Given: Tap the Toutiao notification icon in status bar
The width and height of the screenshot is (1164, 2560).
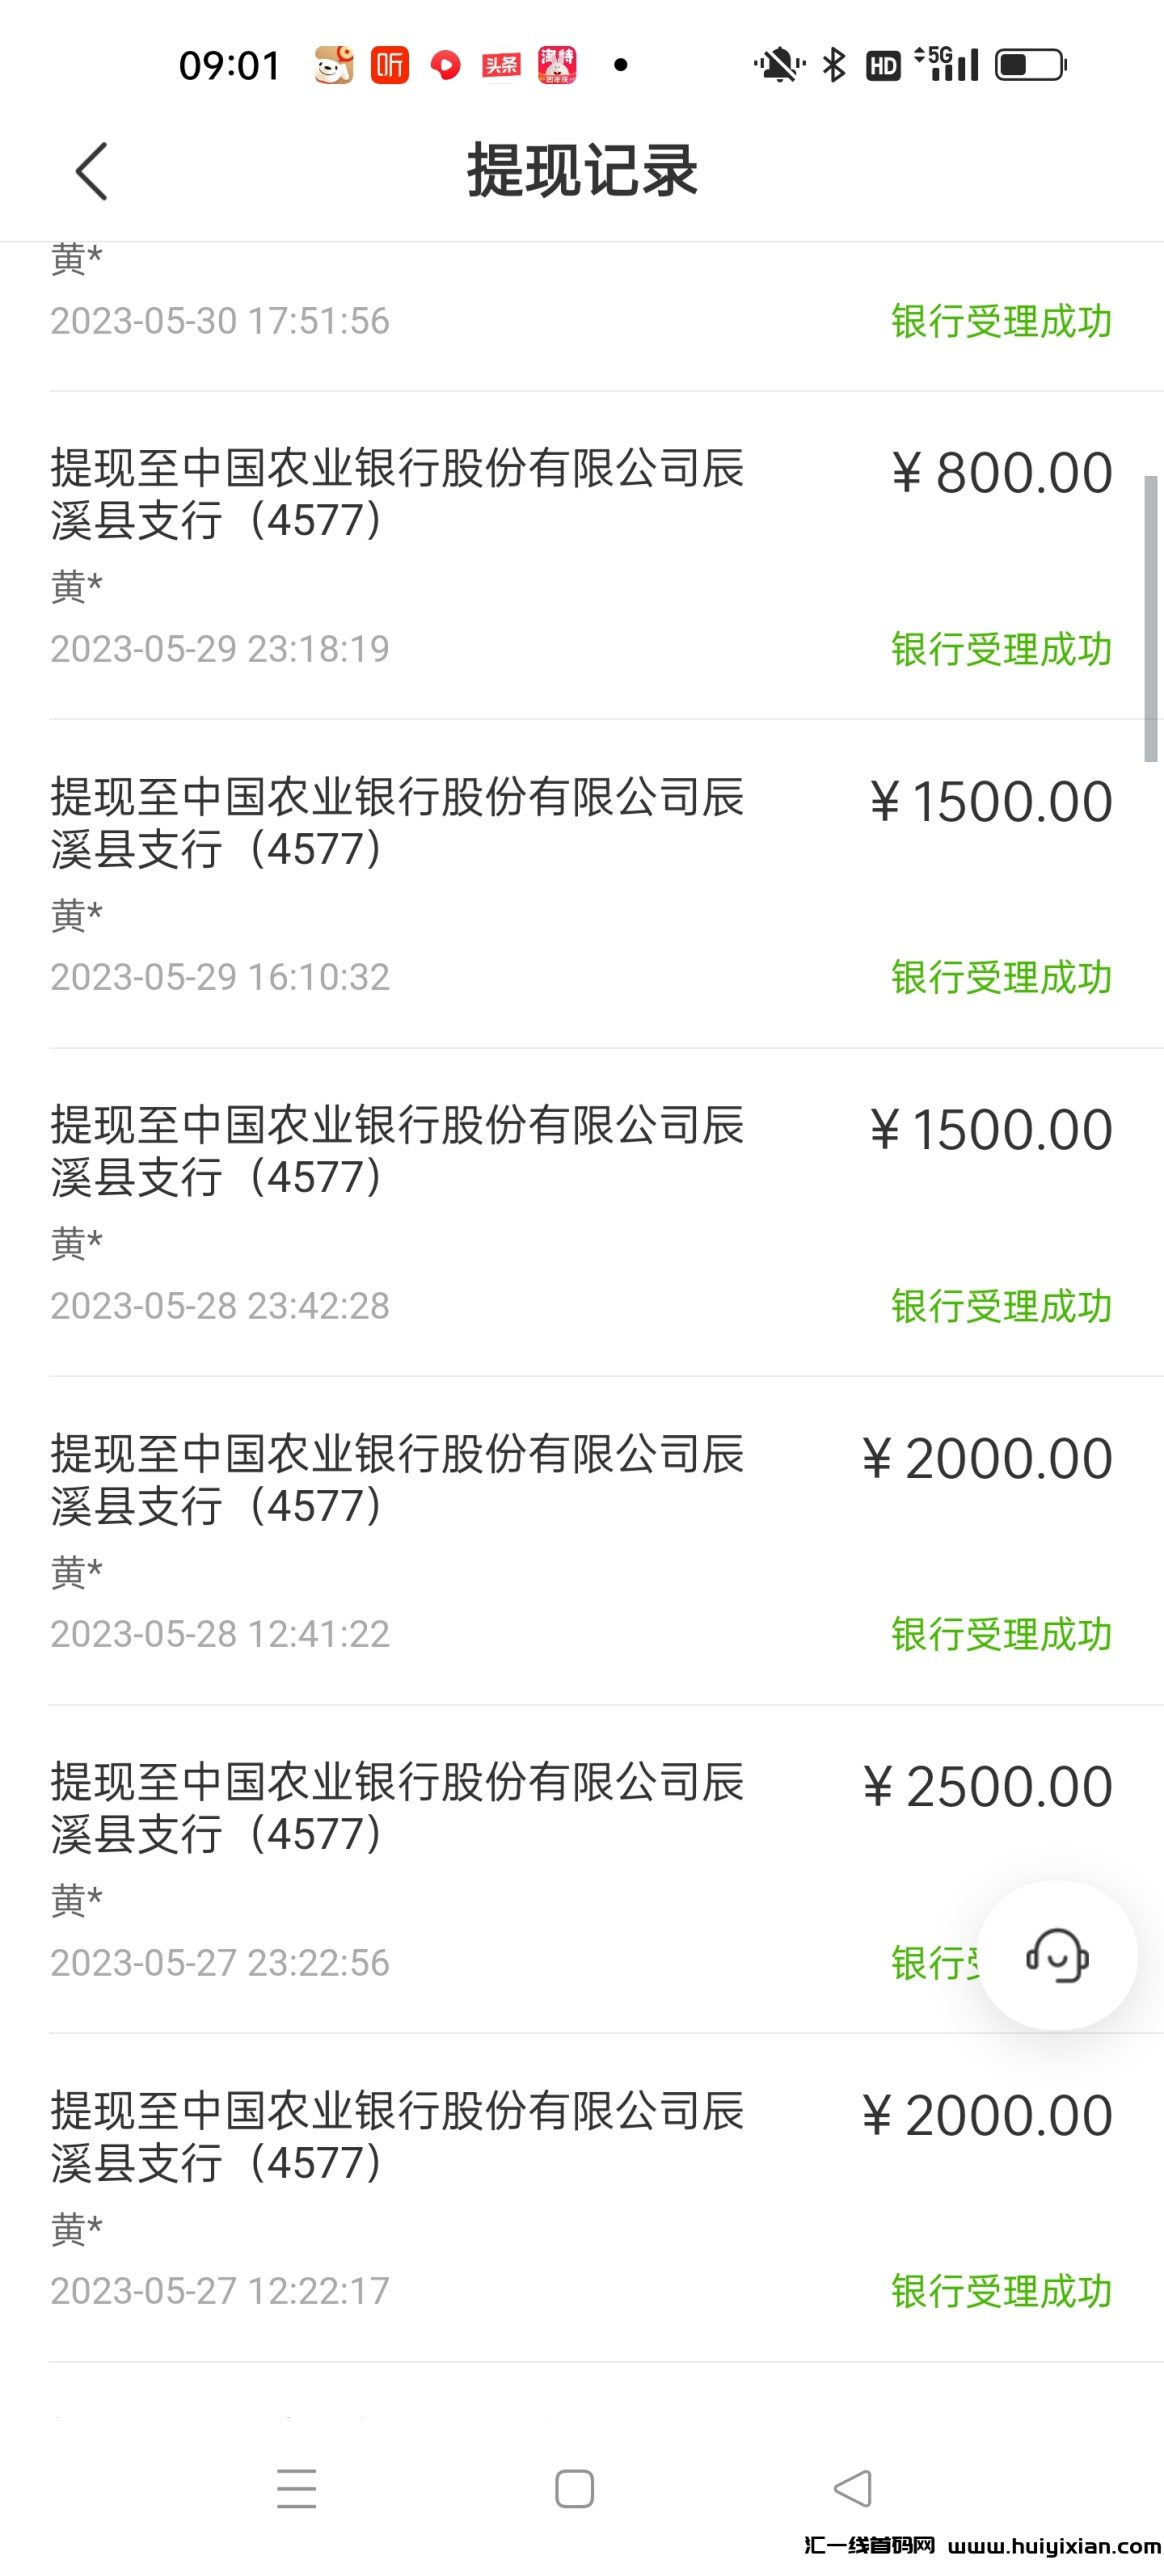Looking at the screenshot, I should (501, 66).
